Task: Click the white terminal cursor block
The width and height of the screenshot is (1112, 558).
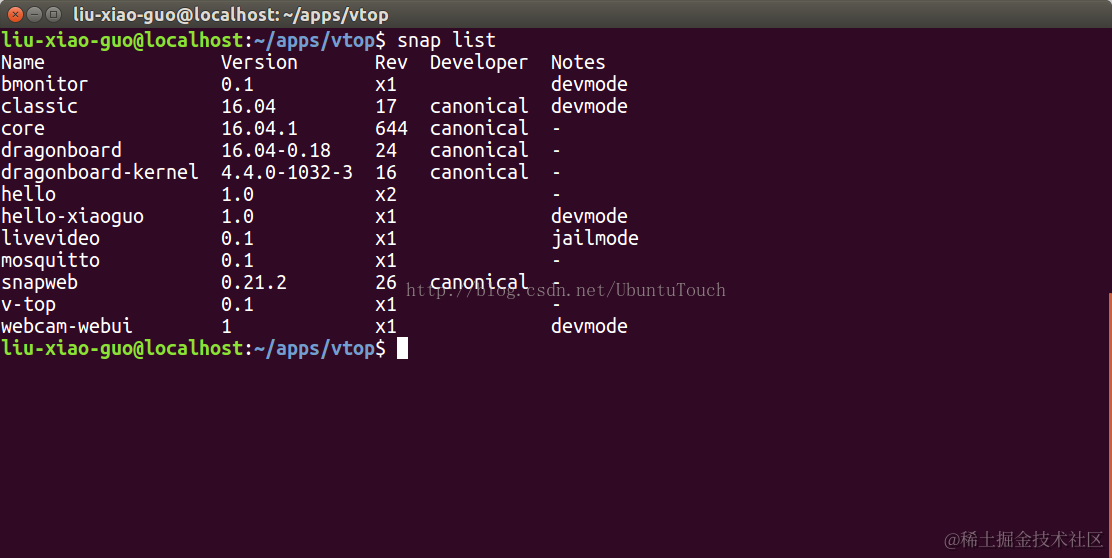Action: coord(402,348)
